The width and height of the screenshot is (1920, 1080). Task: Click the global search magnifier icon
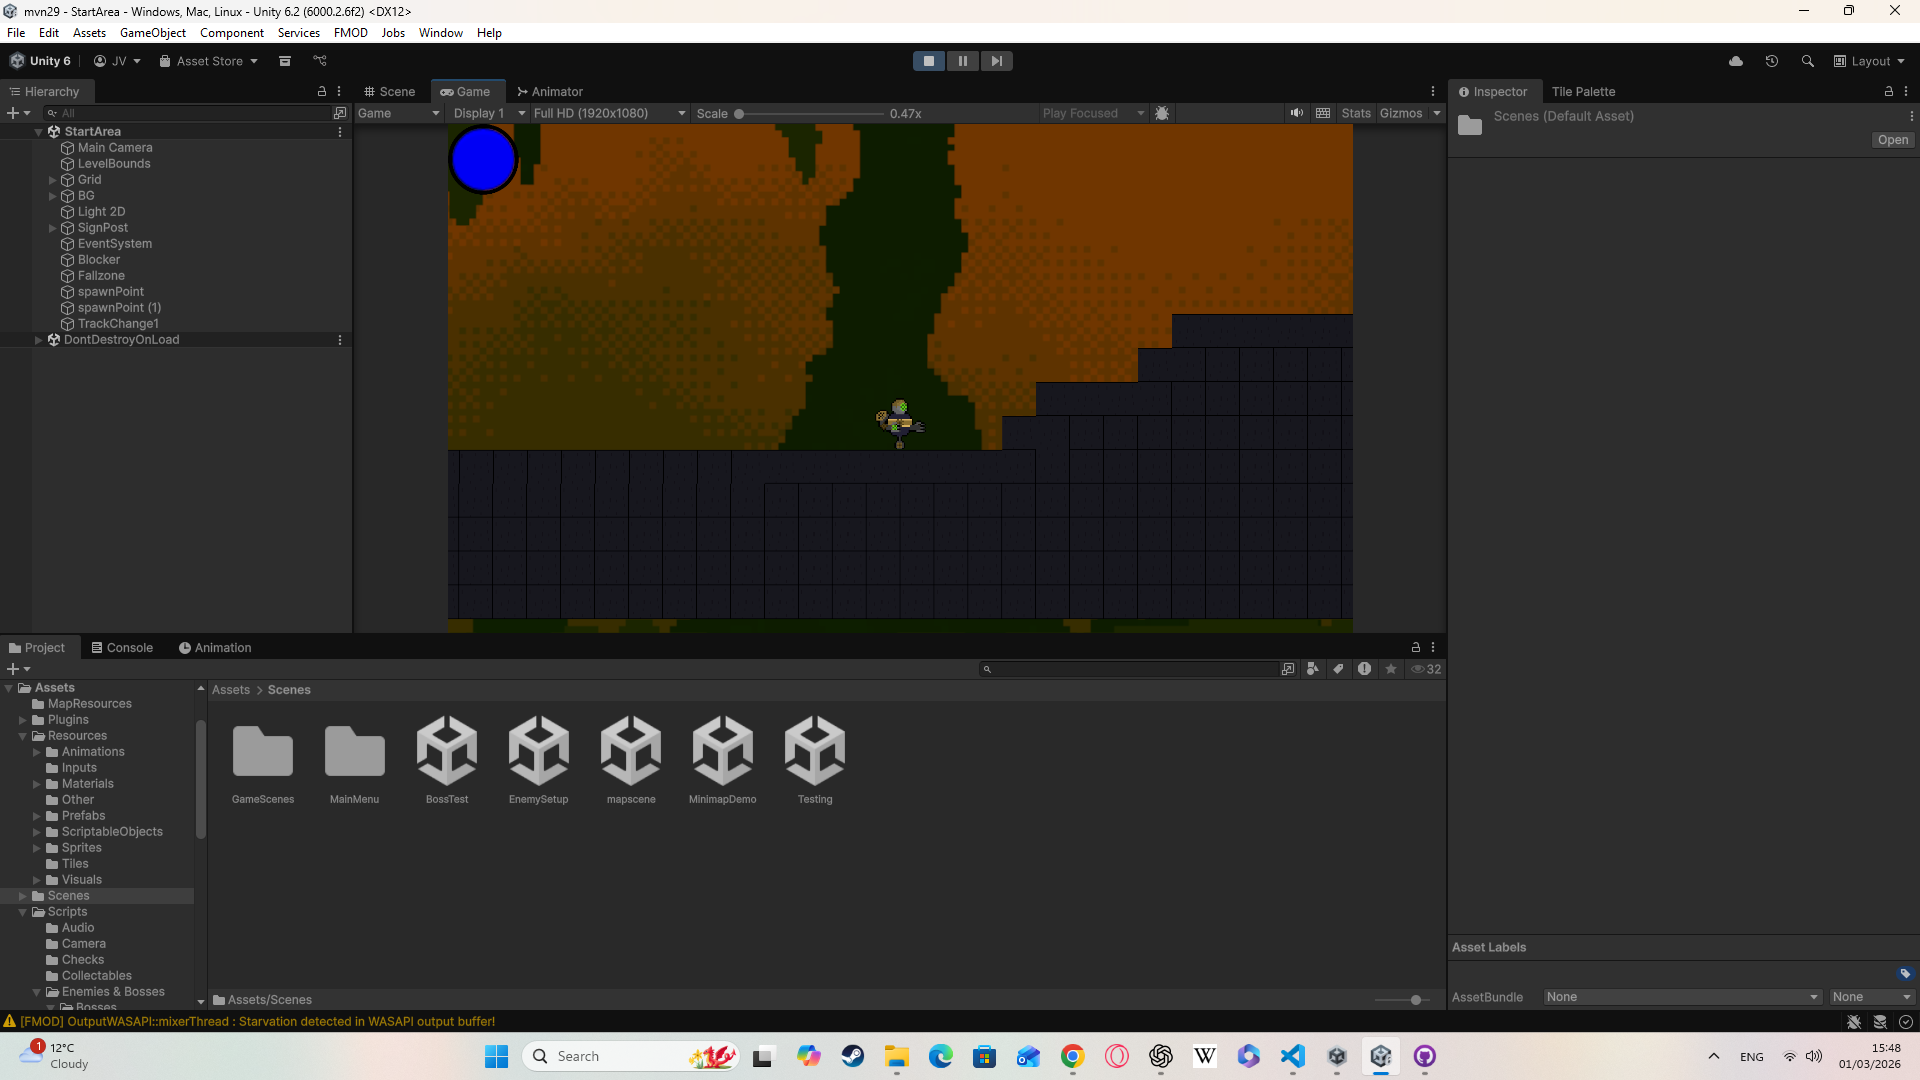[x=1807, y=61]
